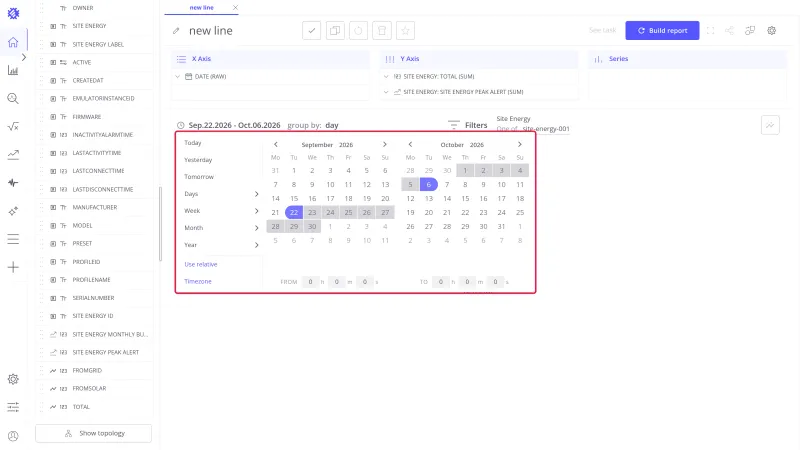
Task: Expand the SITE ENERGY: TOTAL (SUM) item
Action: [x=386, y=77]
